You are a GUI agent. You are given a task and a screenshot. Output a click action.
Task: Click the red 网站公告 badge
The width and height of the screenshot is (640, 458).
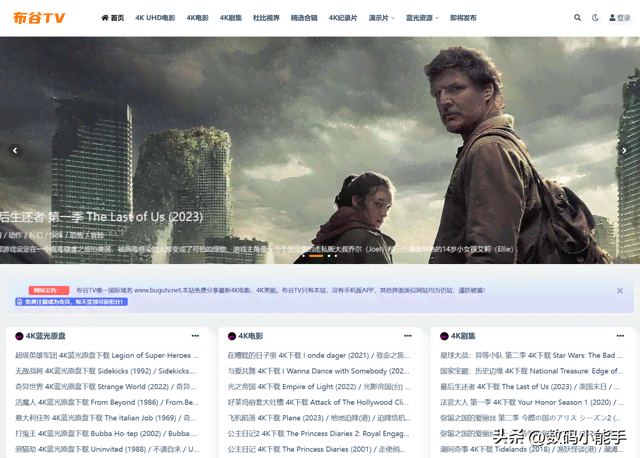(49, 290)
